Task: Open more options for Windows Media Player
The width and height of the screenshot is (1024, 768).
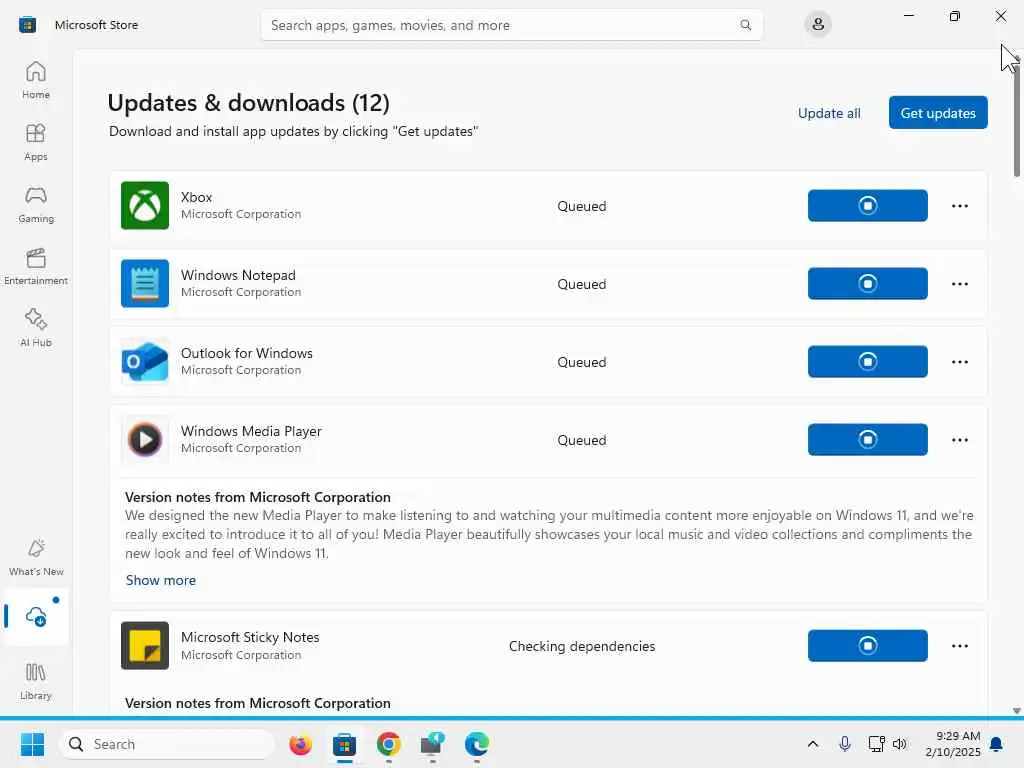Action: [x=959, y=440]
